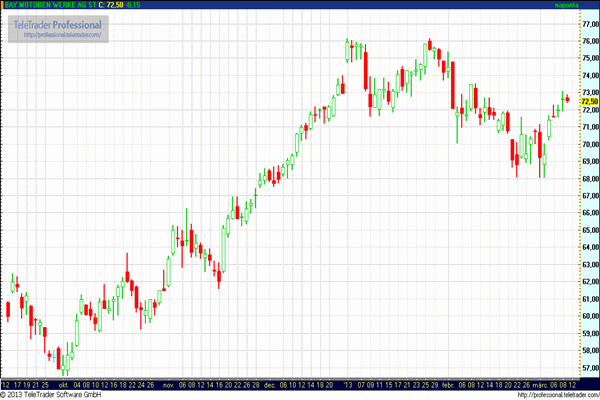Select the nov. month on the time axis
This screenshot has width=600, height=400.
tap(169, 384)
